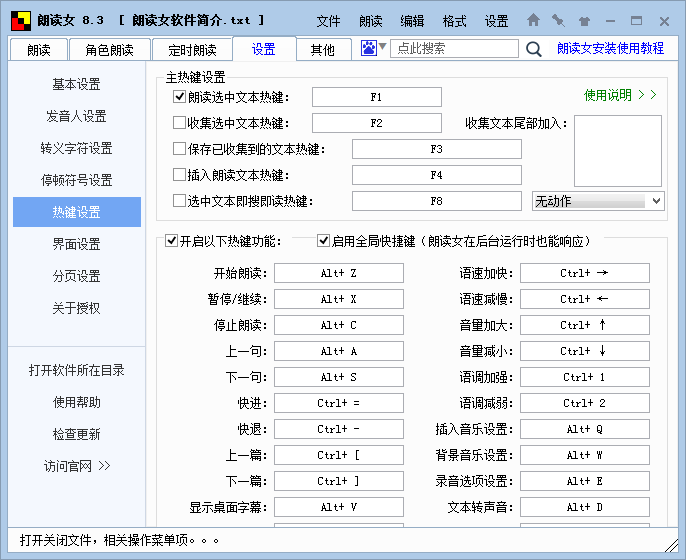
Task: Click the F3 hotkey field
Action: [437, 149]
